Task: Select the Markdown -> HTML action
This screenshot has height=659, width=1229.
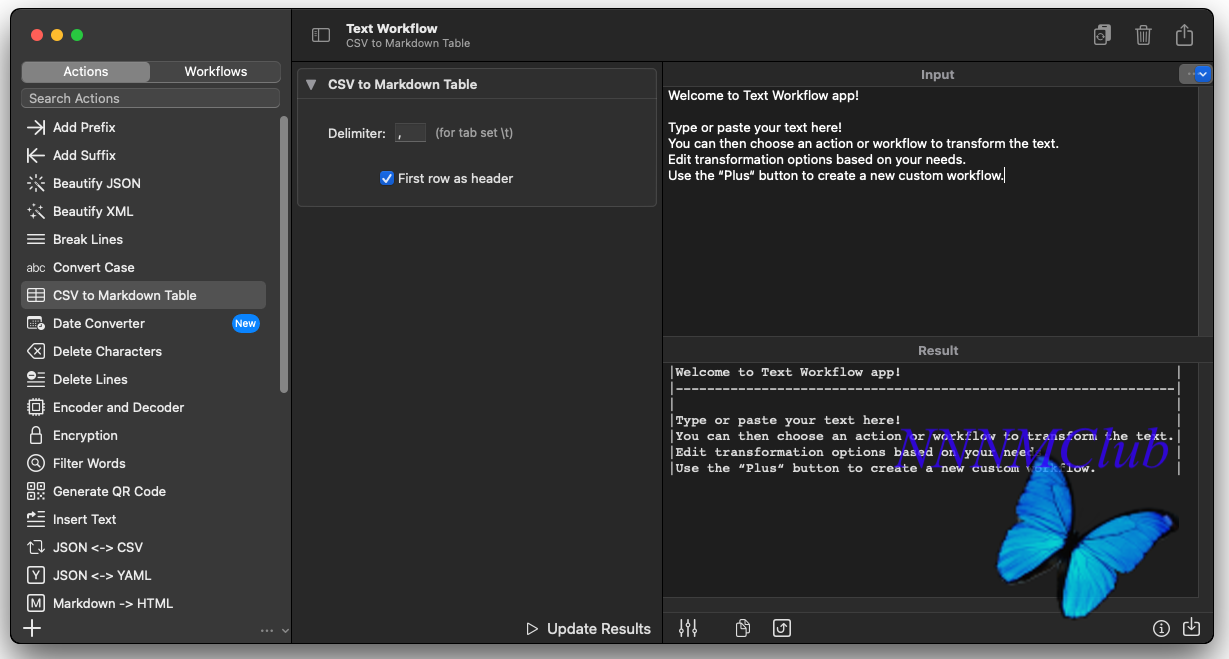Action: point(144,603)
